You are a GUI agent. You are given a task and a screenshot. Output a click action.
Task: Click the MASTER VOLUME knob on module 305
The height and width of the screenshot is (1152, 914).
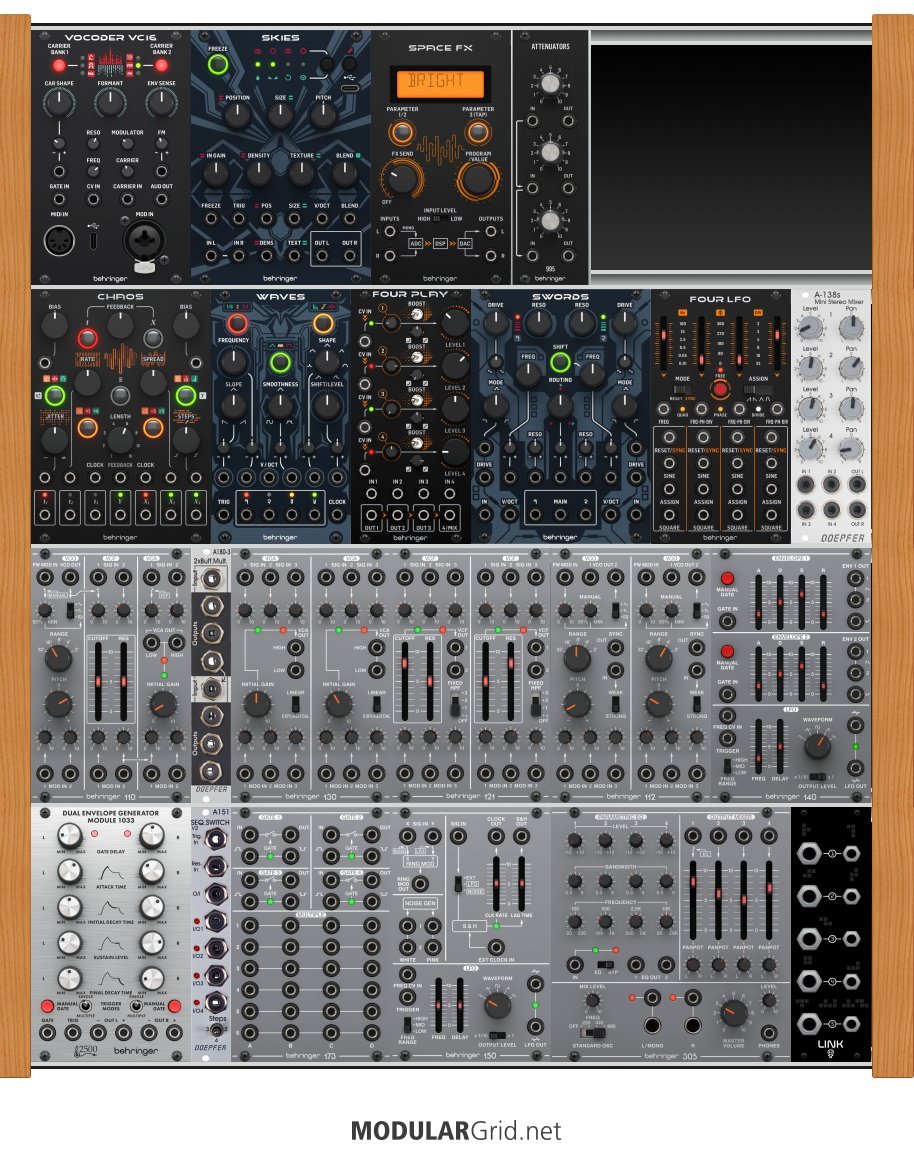[x=733, y=1013]
